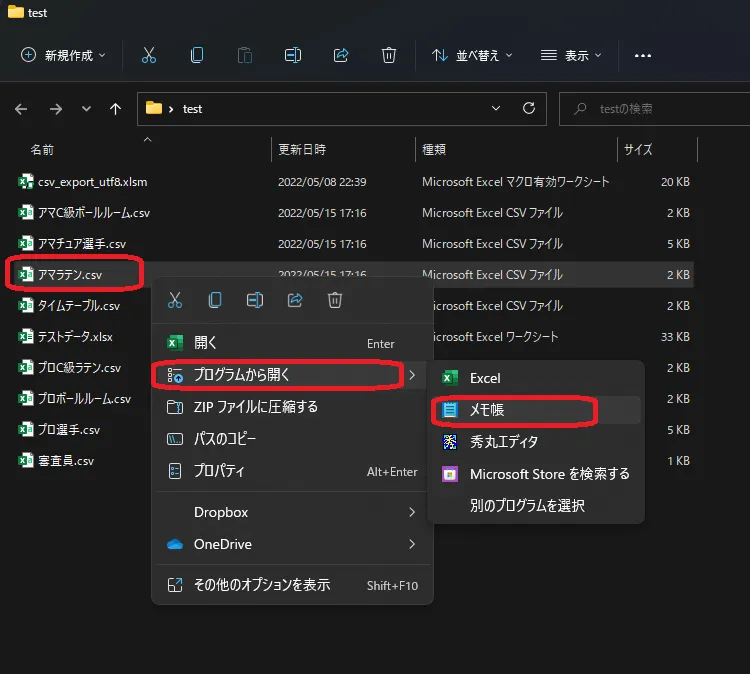
Task: Navigate up with the up arrow button
Action: (x=116, y=109)
